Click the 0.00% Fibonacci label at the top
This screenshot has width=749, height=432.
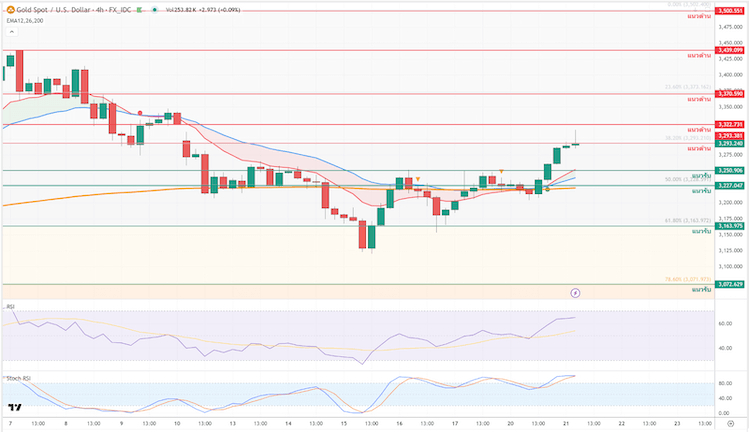click(x=689, y=4)
